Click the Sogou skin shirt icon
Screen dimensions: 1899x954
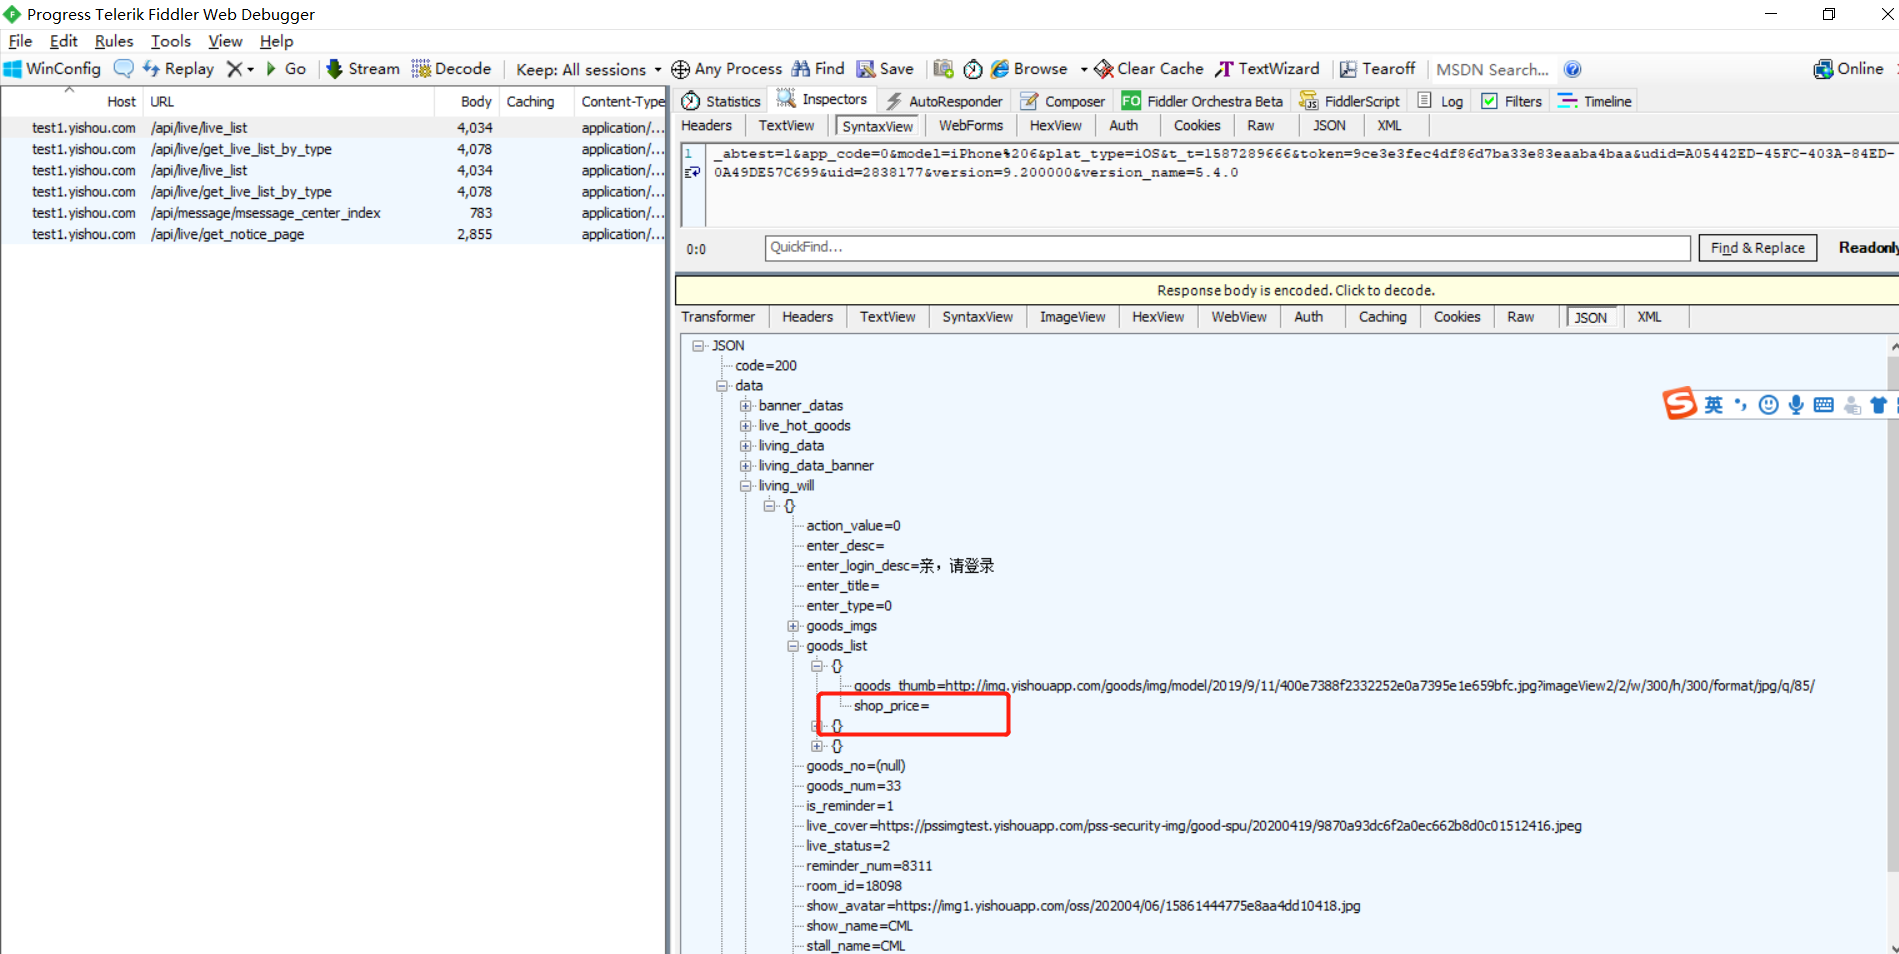click(1879, 404)
